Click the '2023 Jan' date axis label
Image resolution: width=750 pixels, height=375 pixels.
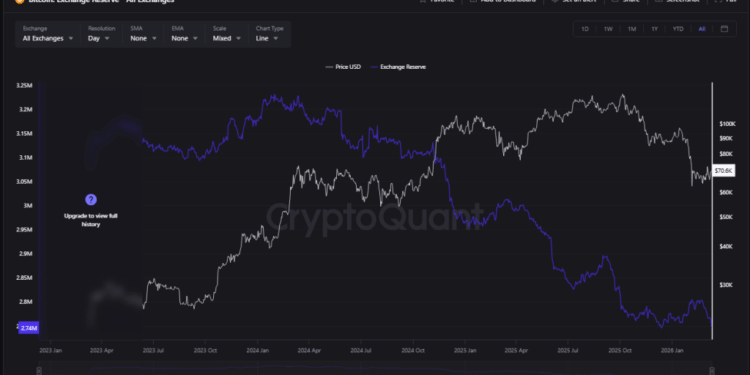[50, 351]
